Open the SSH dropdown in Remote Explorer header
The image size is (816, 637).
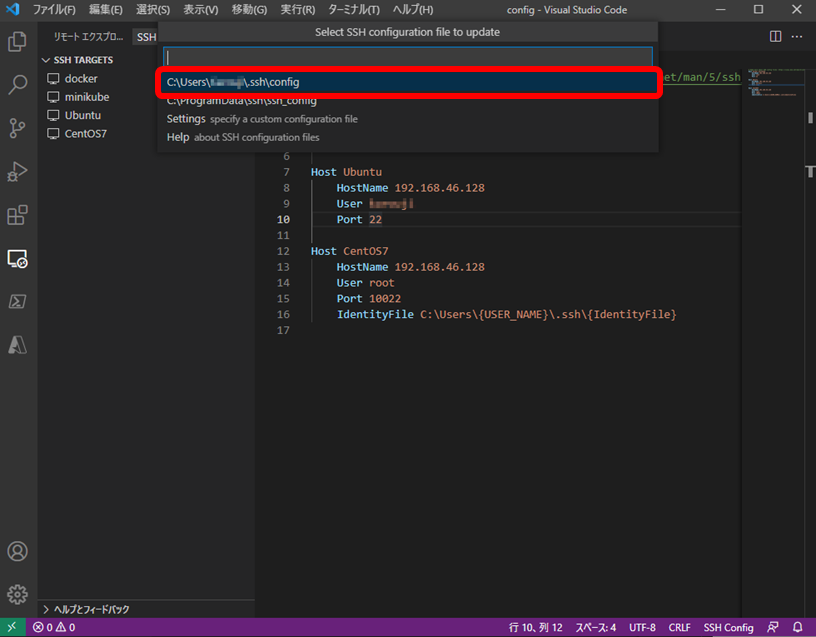146,37
